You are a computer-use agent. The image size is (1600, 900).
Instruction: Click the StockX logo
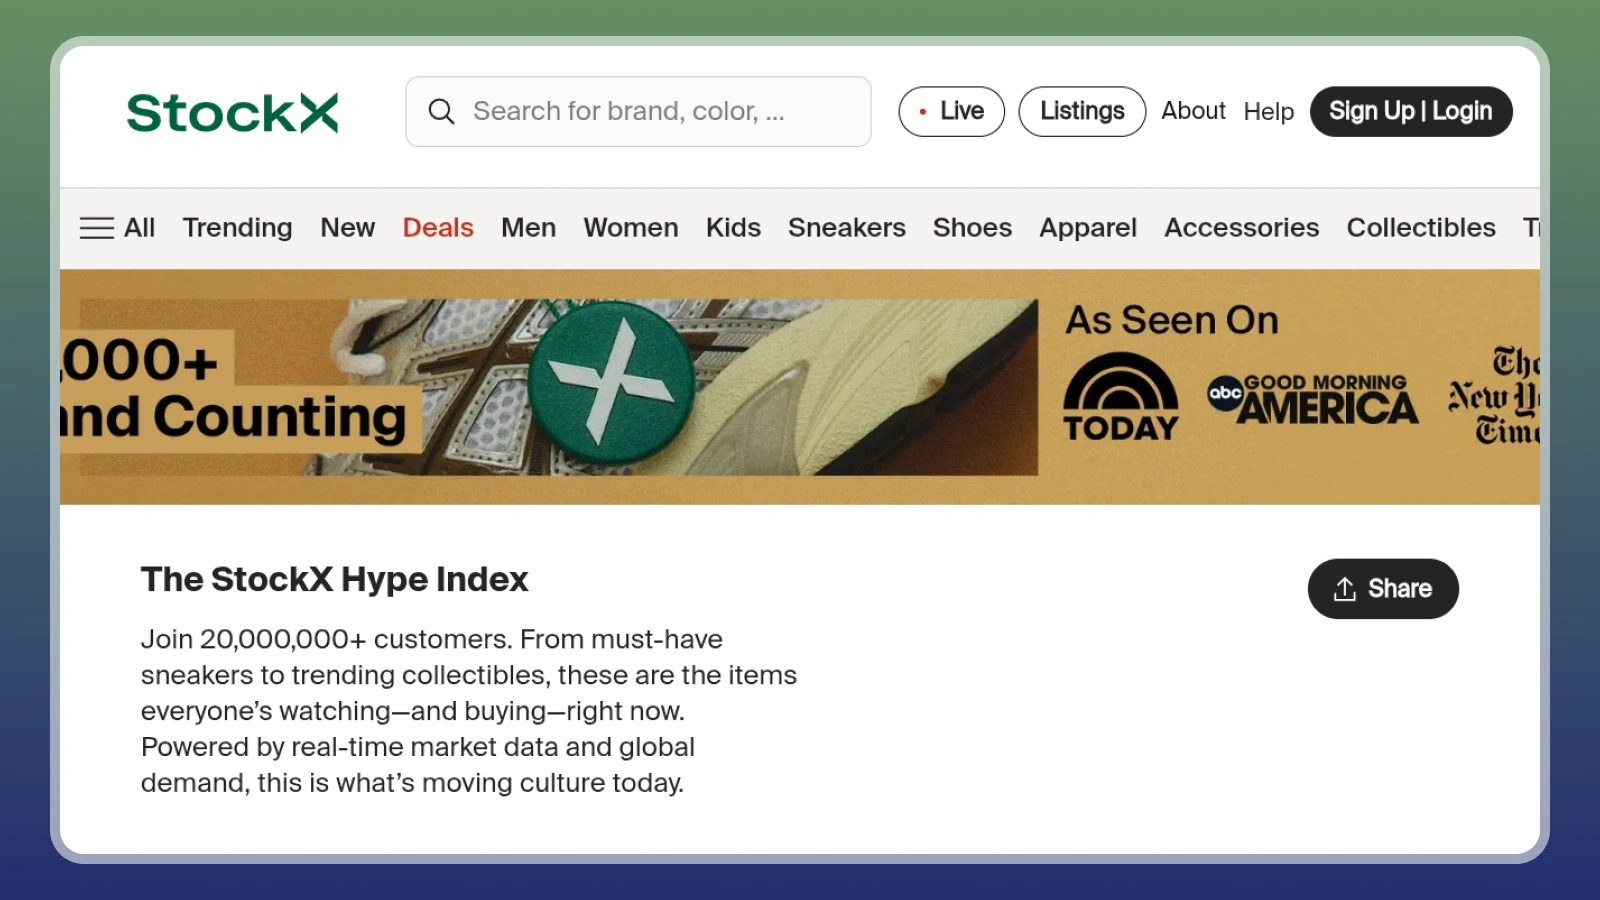[x=232, y=112]
